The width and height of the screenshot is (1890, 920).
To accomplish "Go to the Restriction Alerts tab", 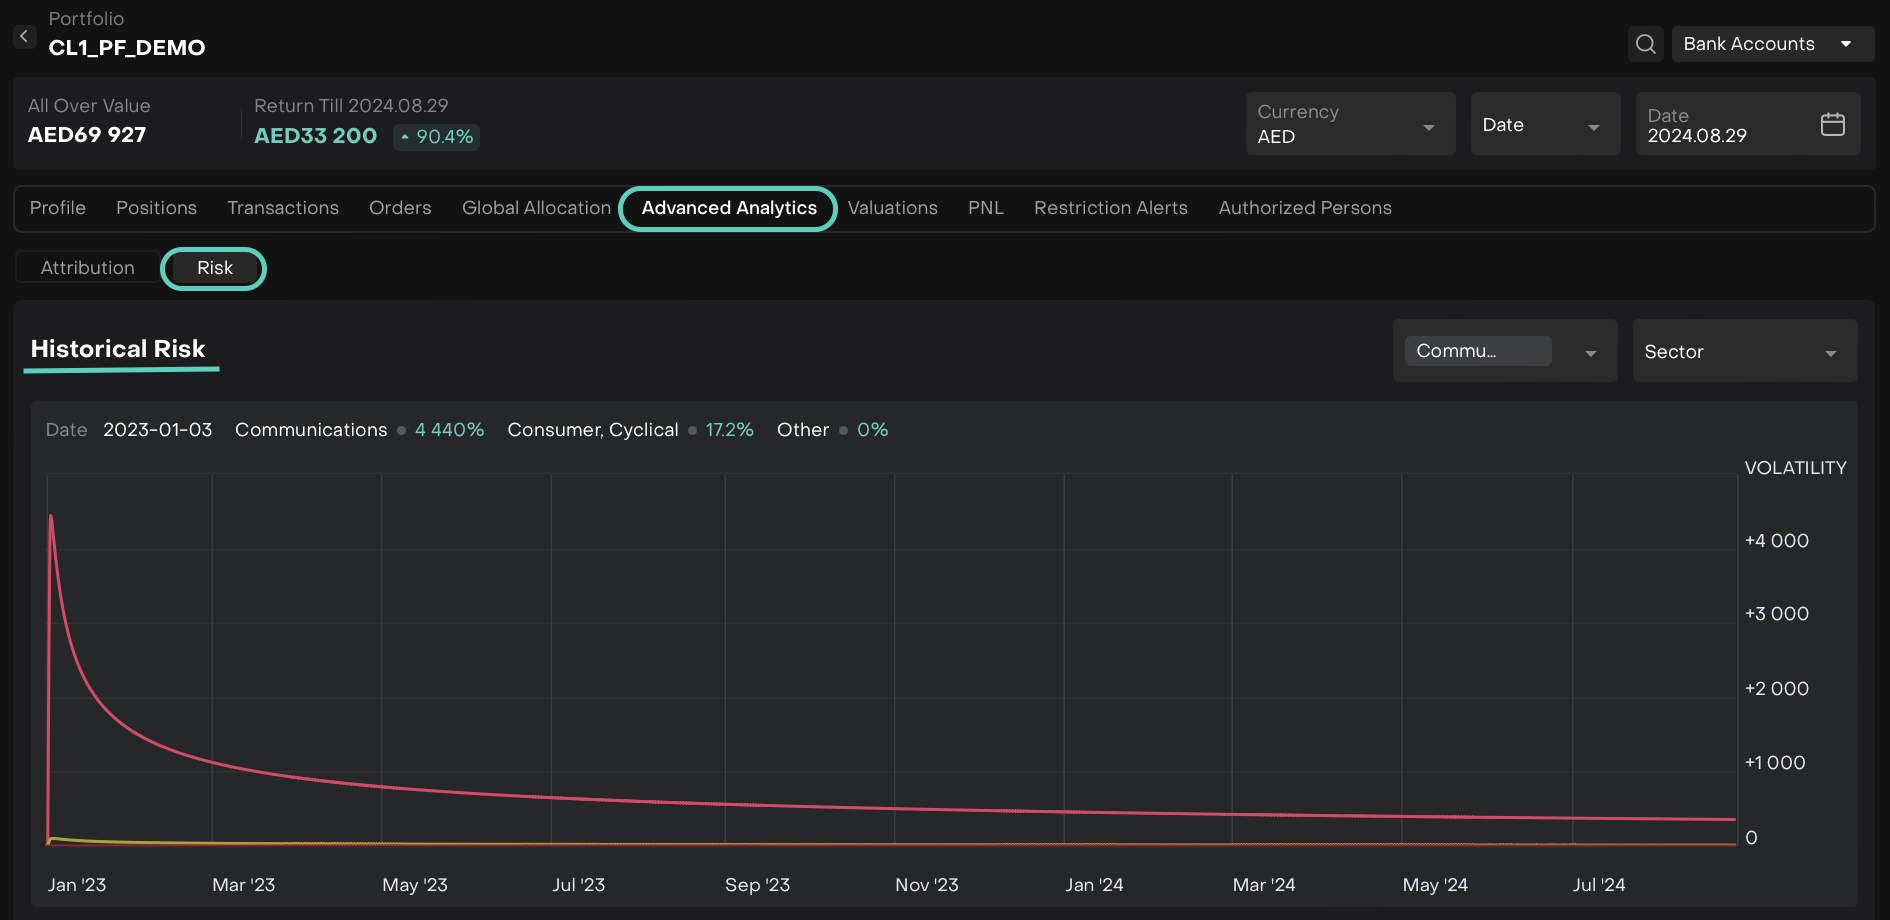I will tap(1110, 208).
